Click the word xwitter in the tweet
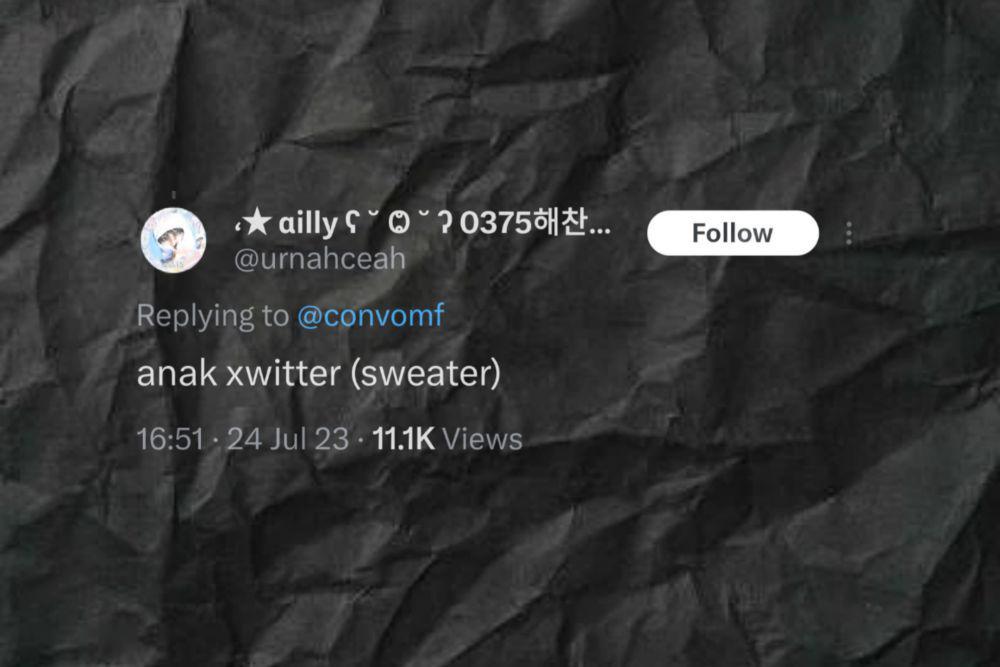 click(x=284, y=373)
